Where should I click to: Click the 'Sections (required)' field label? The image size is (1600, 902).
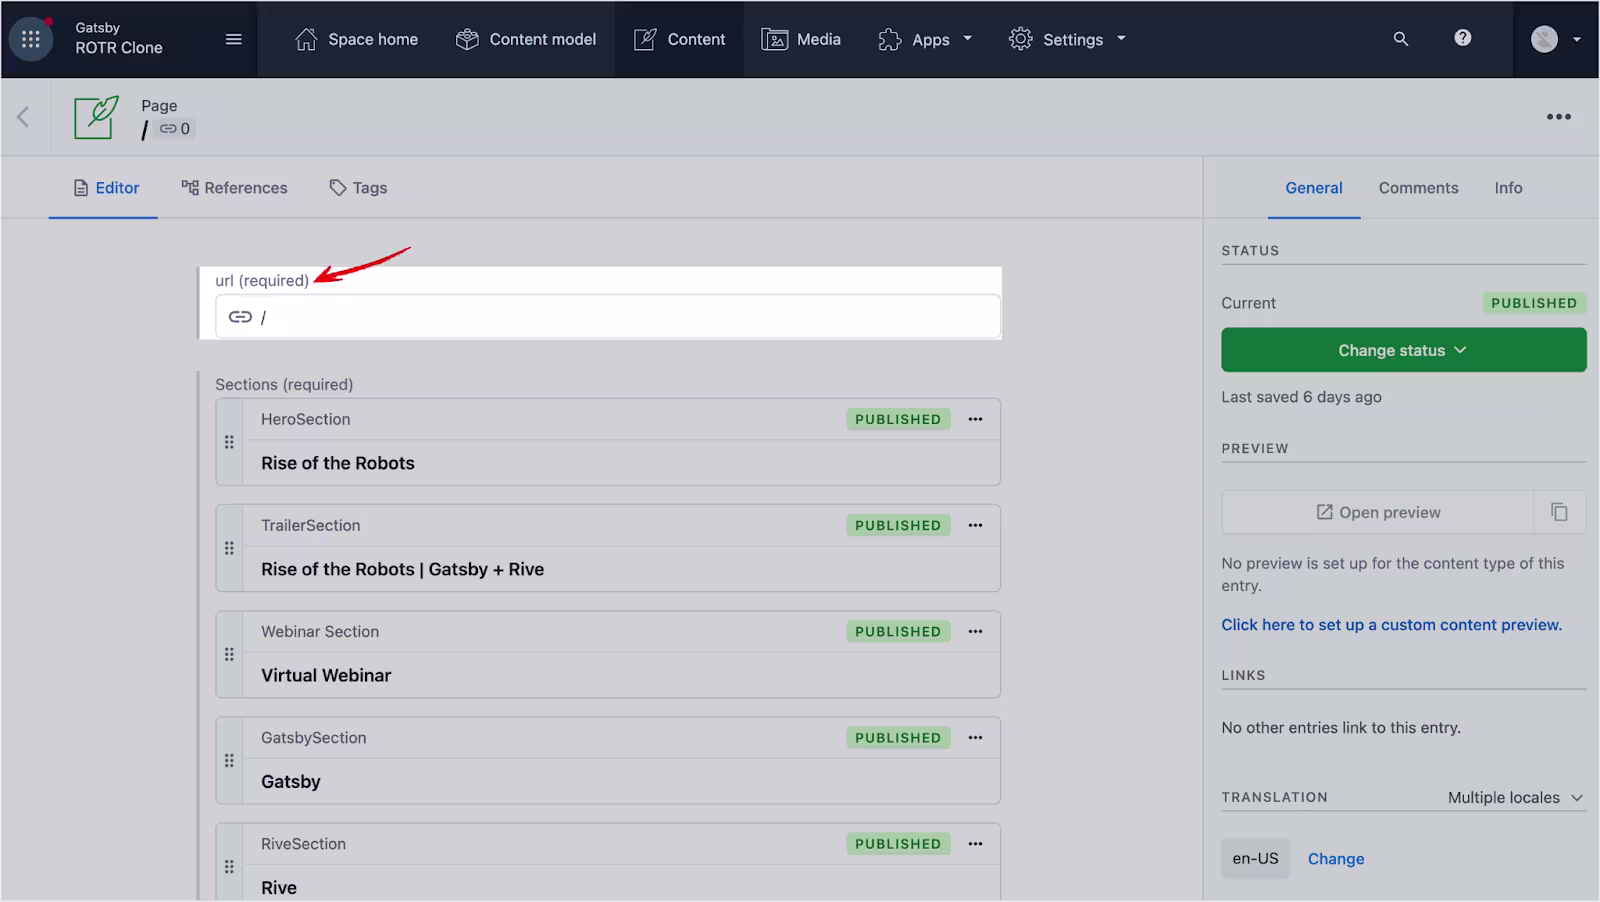284,384
